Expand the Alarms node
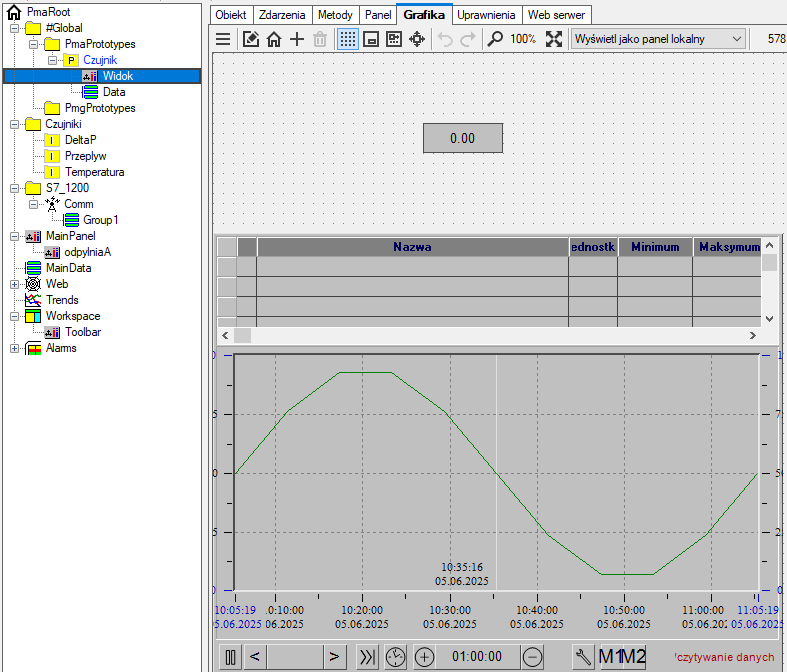 [15, 348]
